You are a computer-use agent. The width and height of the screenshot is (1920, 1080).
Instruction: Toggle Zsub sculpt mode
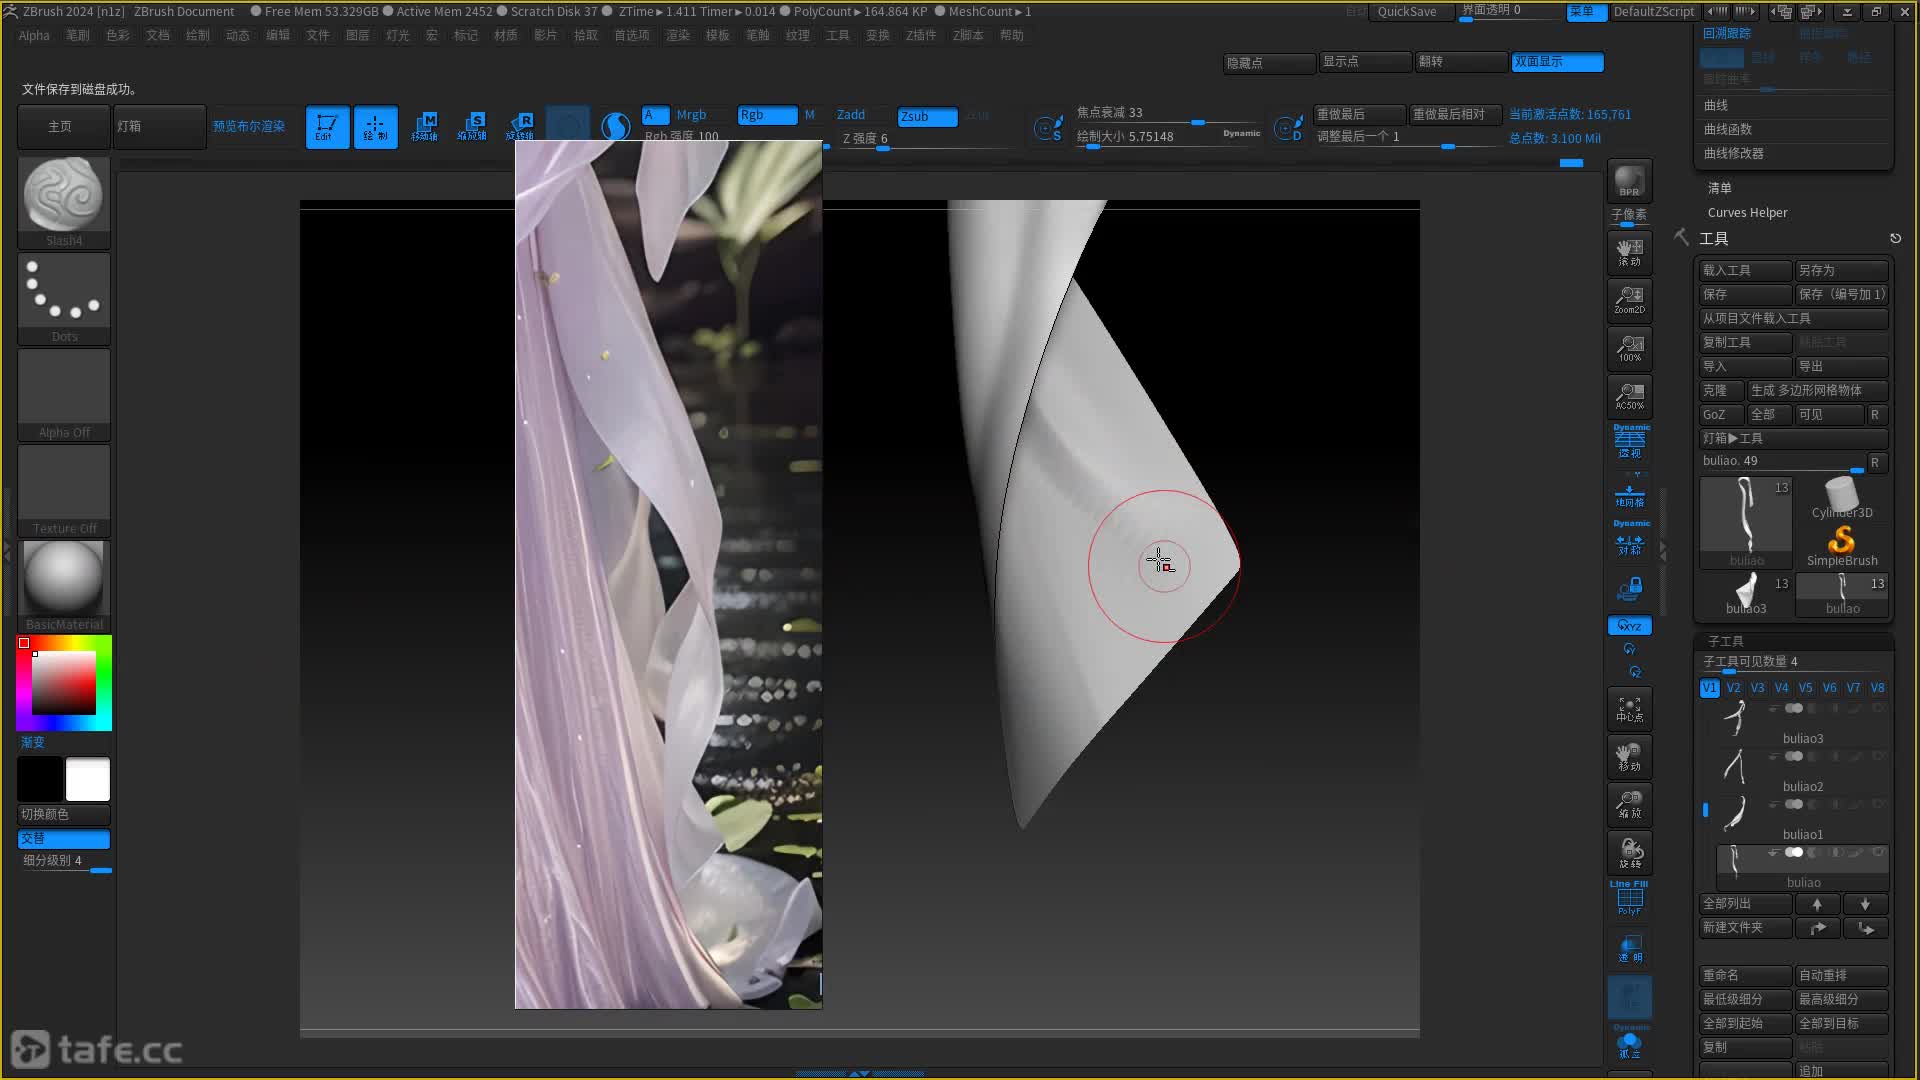tap(927, 117)
